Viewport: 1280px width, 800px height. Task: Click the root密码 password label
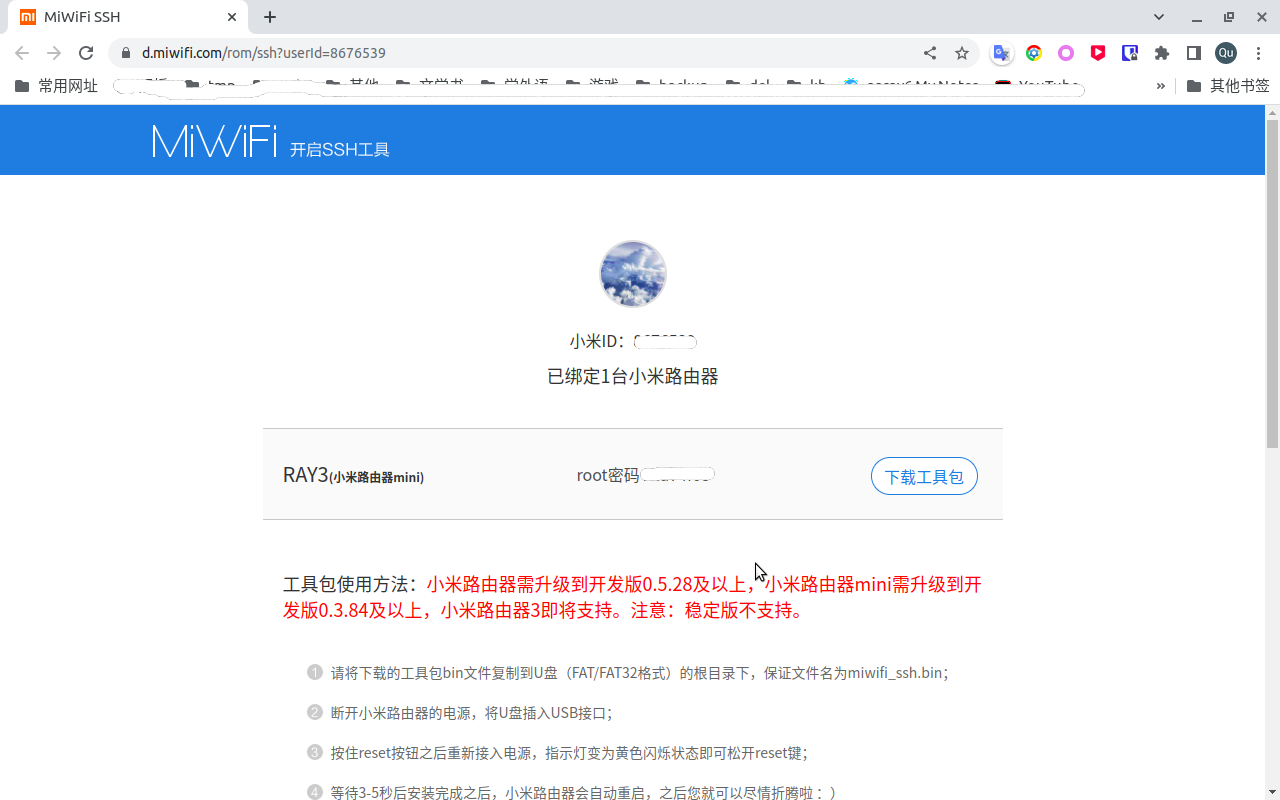point(607,476)
